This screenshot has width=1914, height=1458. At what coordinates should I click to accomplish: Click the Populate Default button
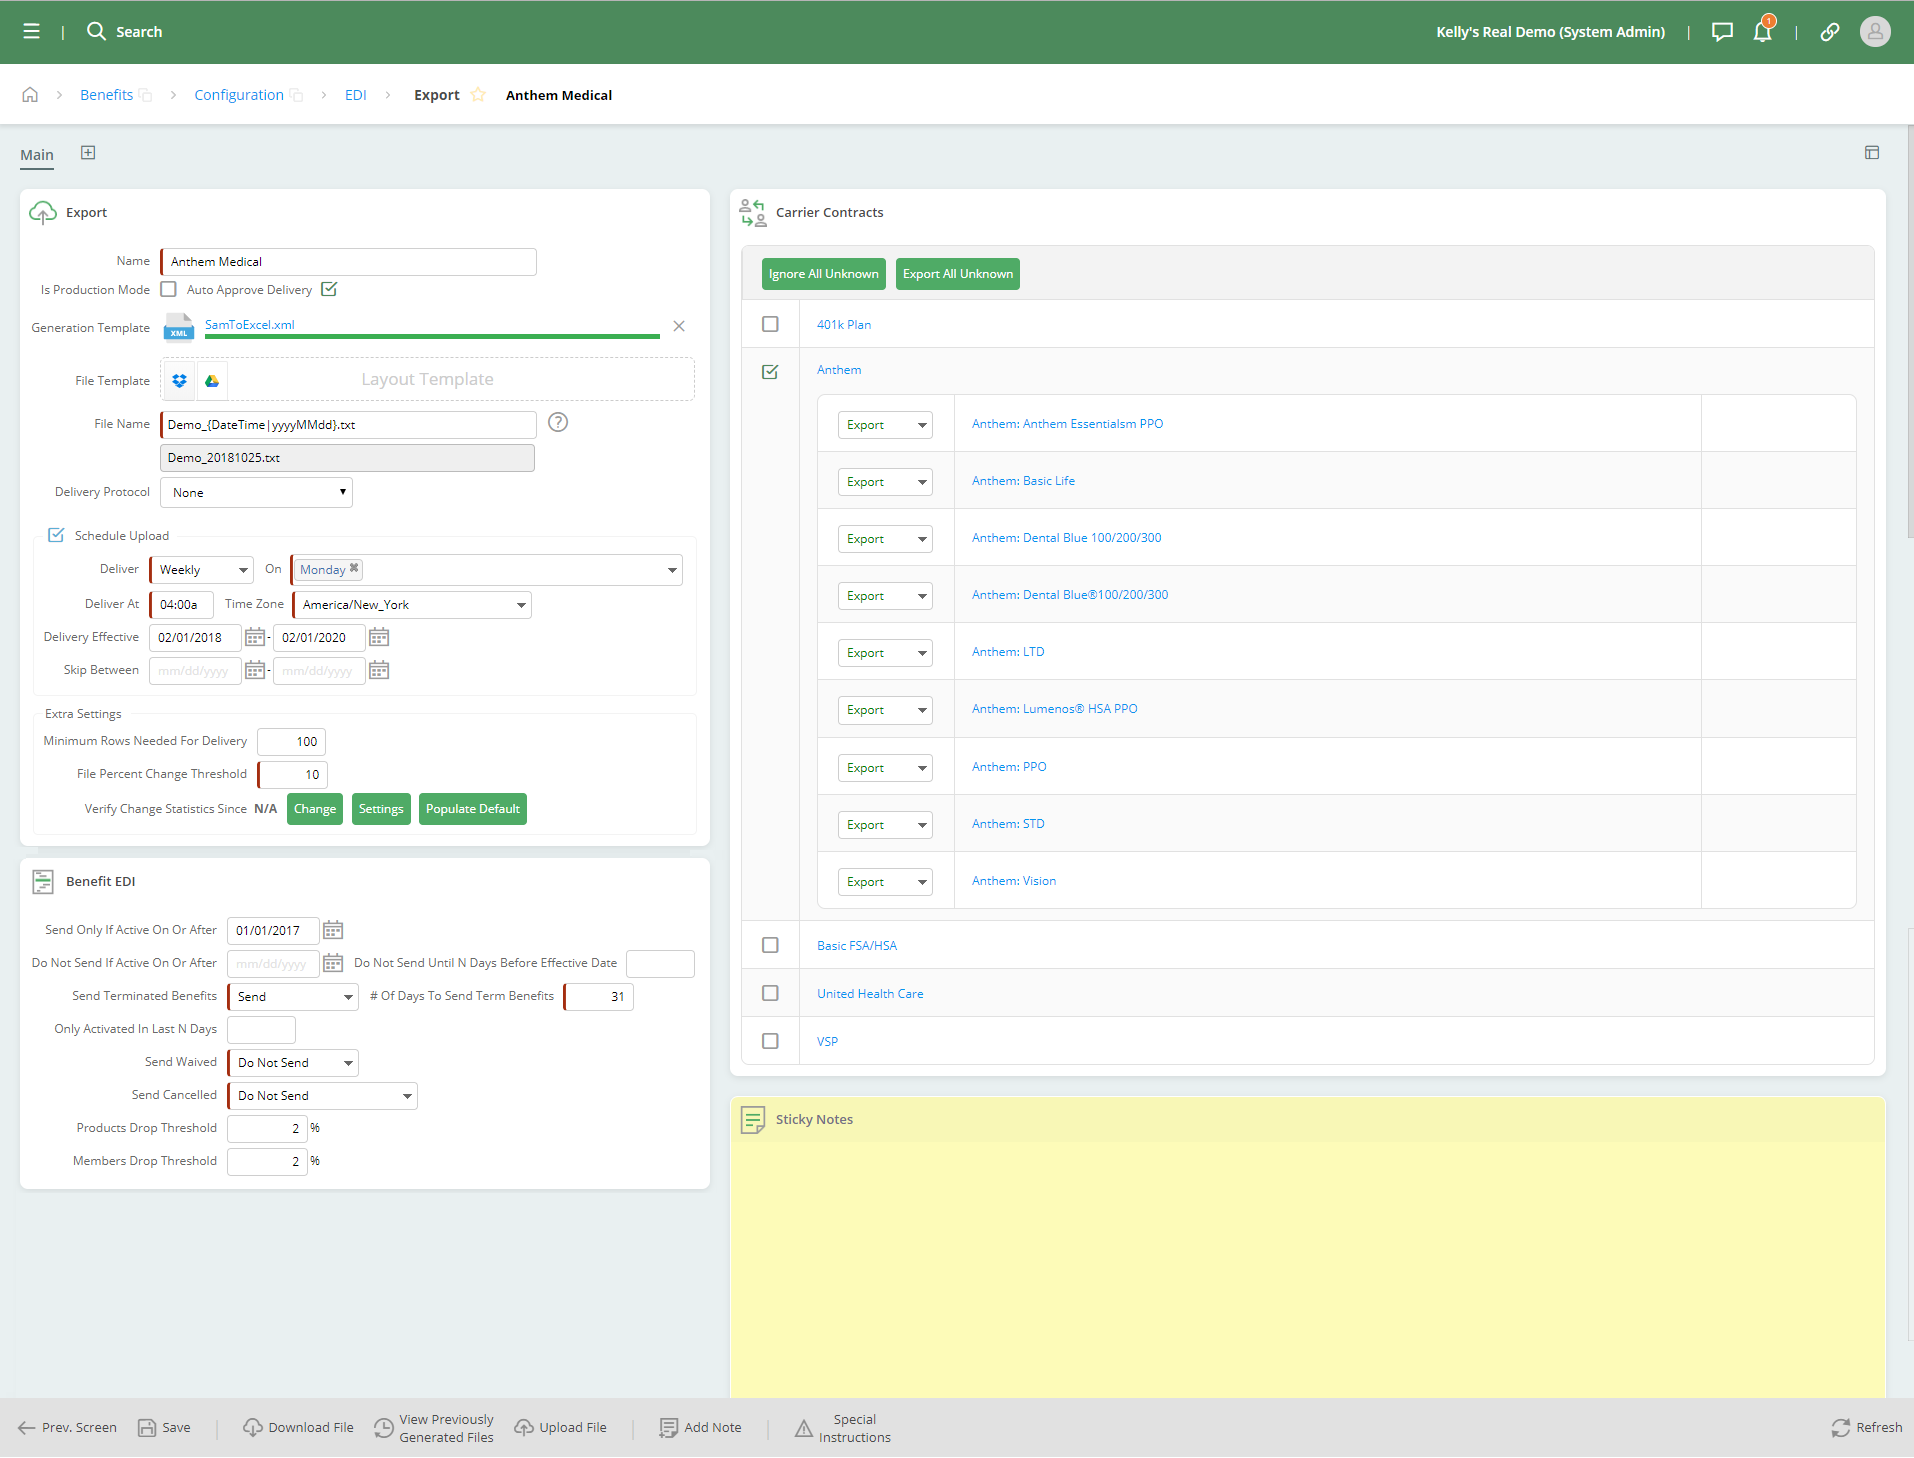tap(473, 809)
